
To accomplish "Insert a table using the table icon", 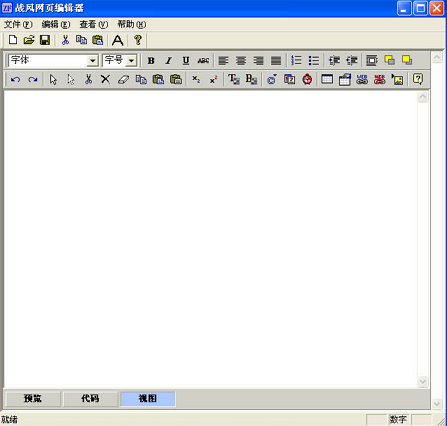I will tap(327, 79).
